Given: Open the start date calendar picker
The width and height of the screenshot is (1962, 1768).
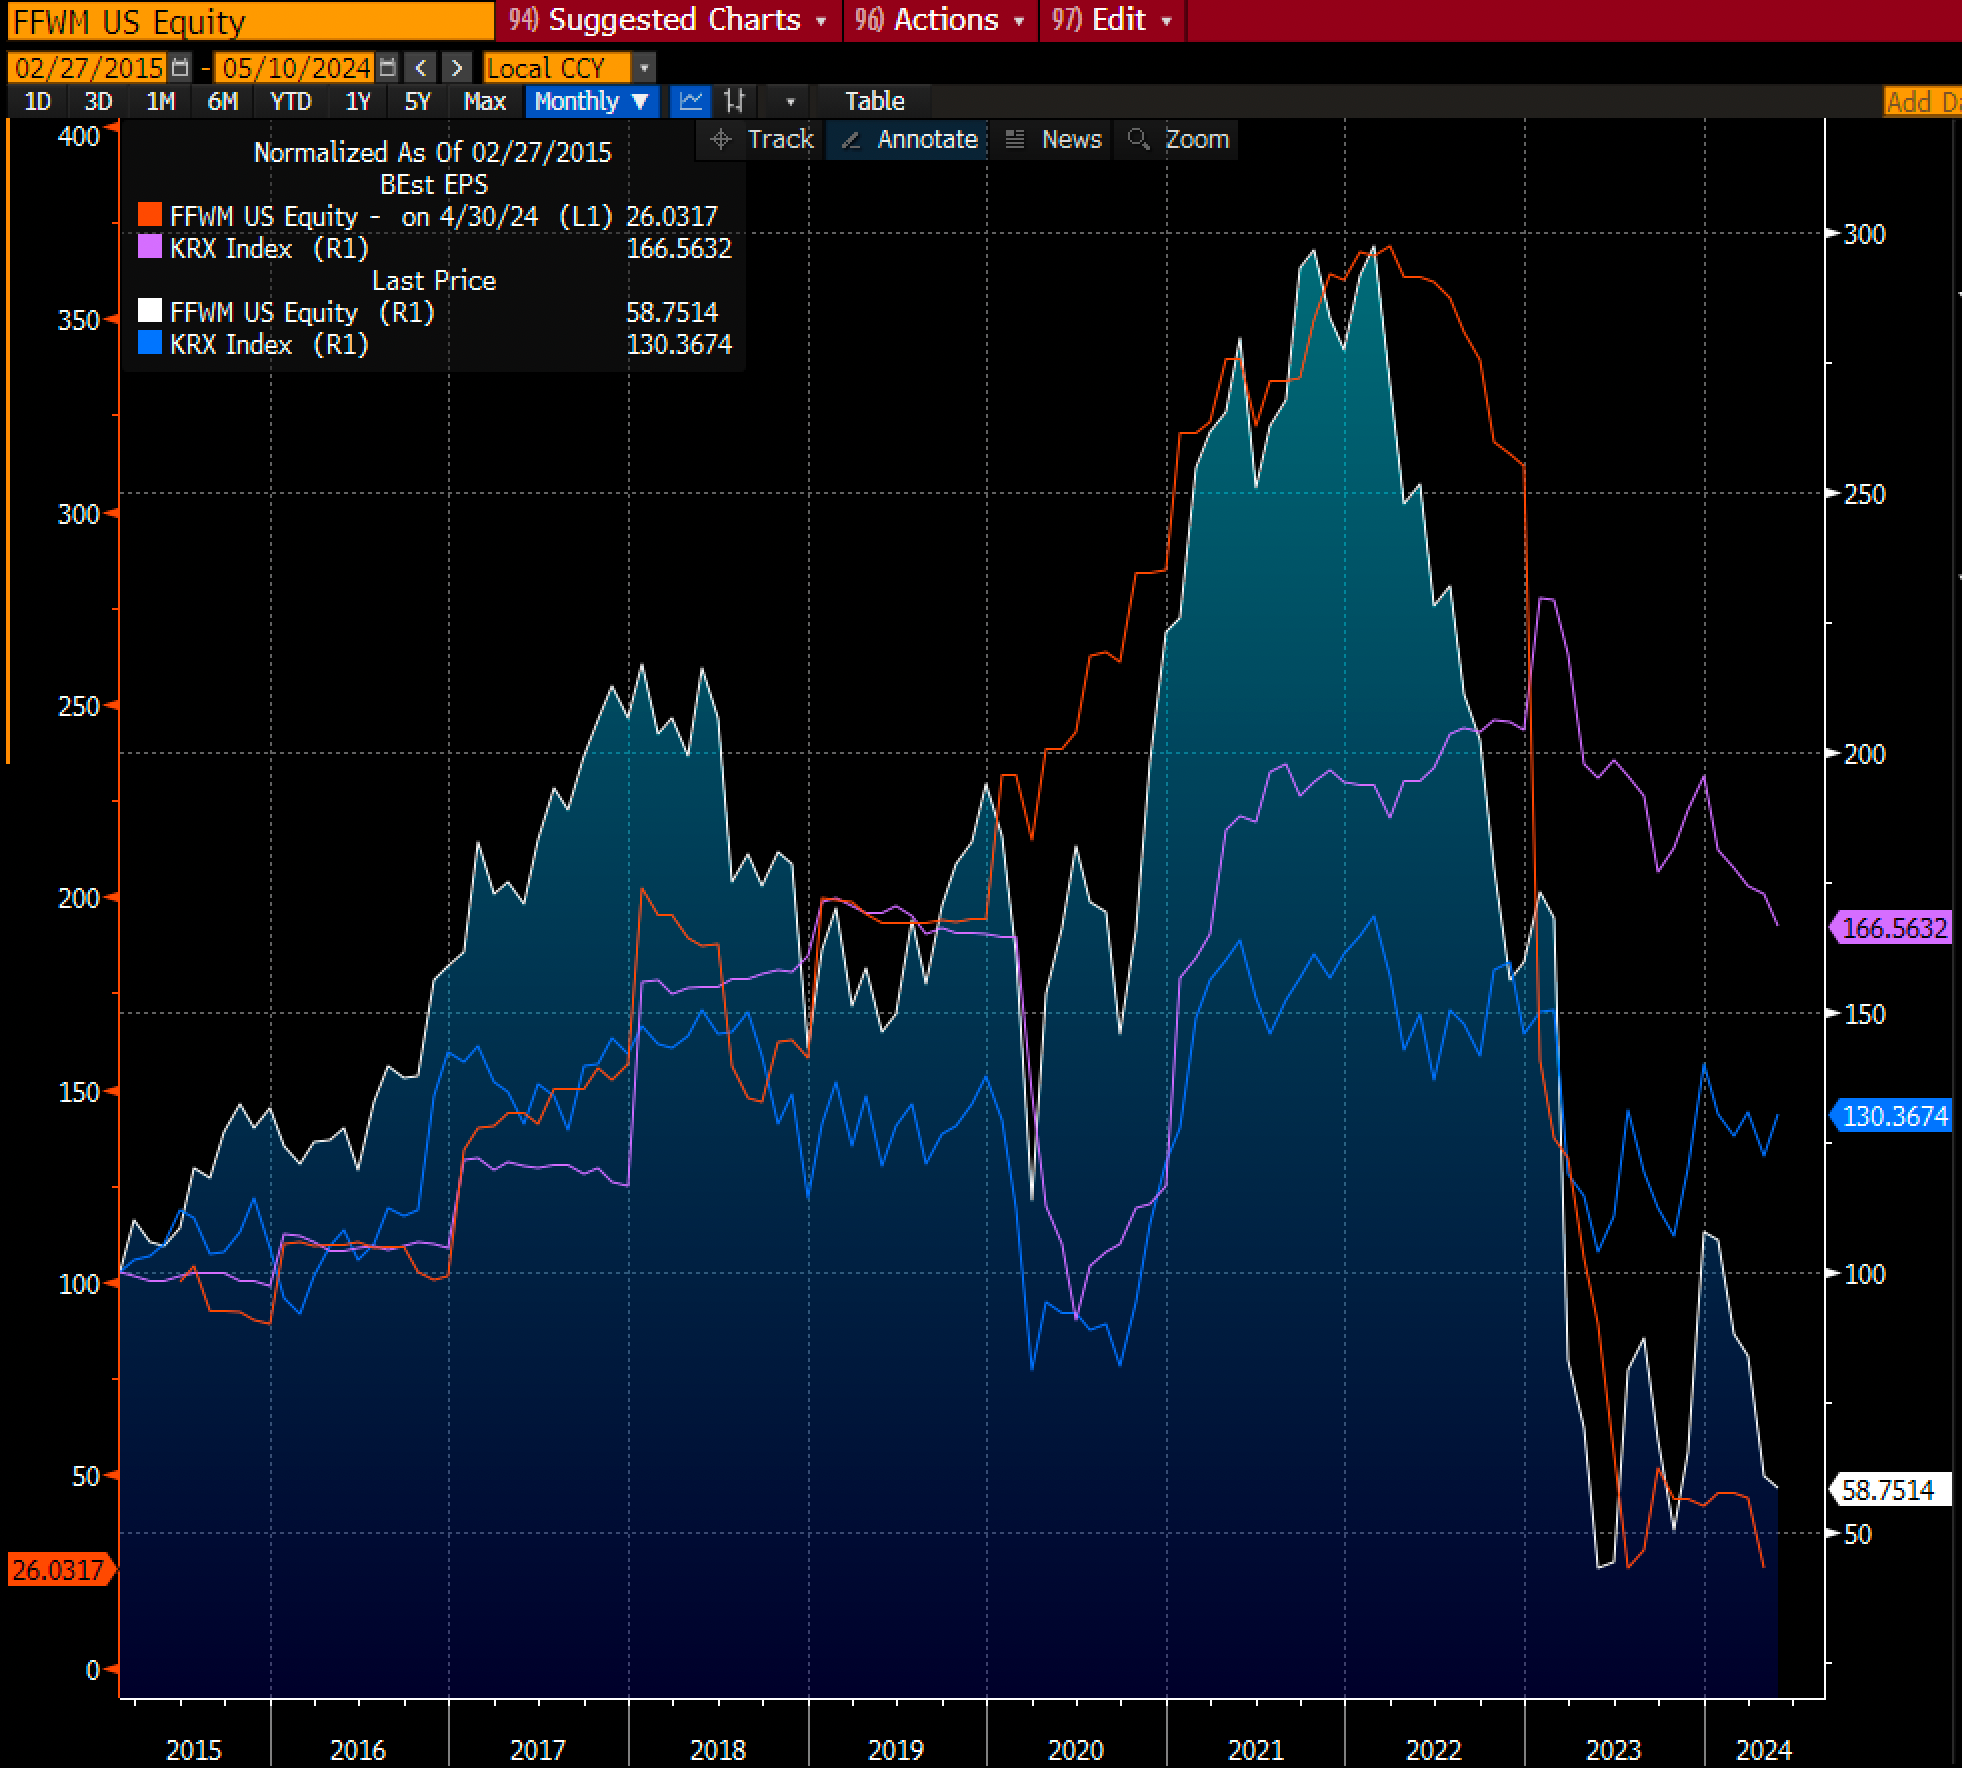Looking at the screenshot, I should coord(180,68).
